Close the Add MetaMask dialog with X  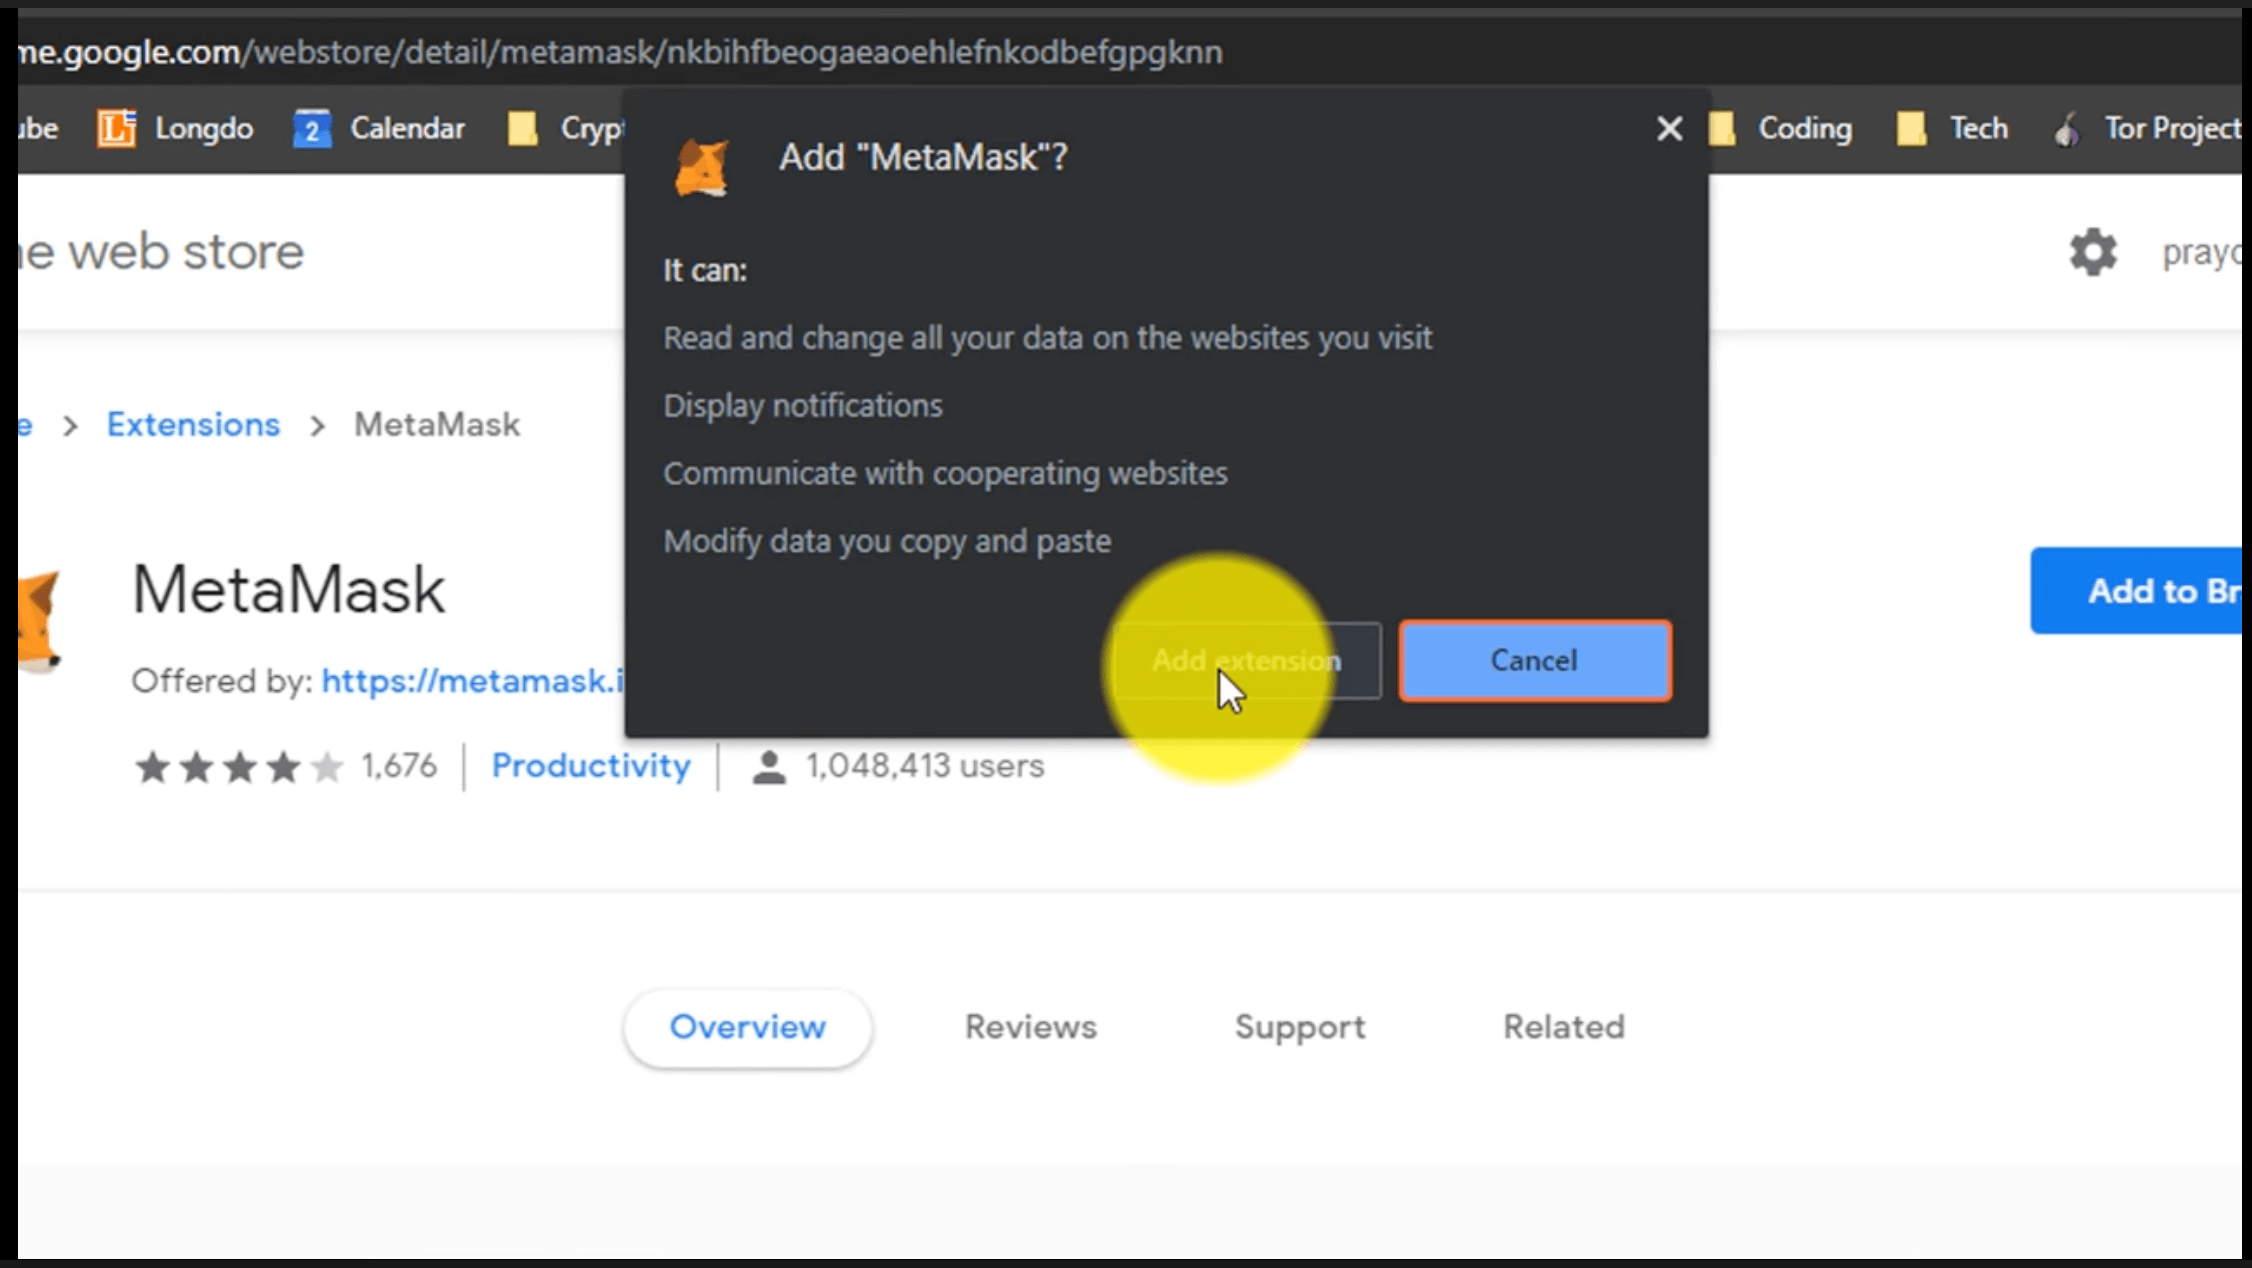[1669, 128]
